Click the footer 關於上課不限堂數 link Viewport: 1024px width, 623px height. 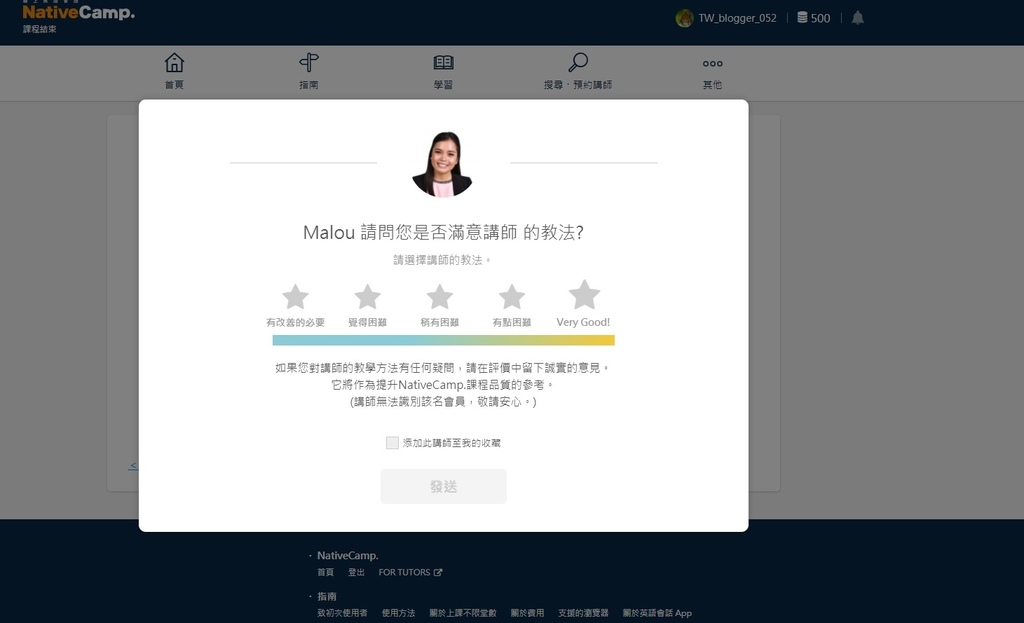tap(462, 613)
